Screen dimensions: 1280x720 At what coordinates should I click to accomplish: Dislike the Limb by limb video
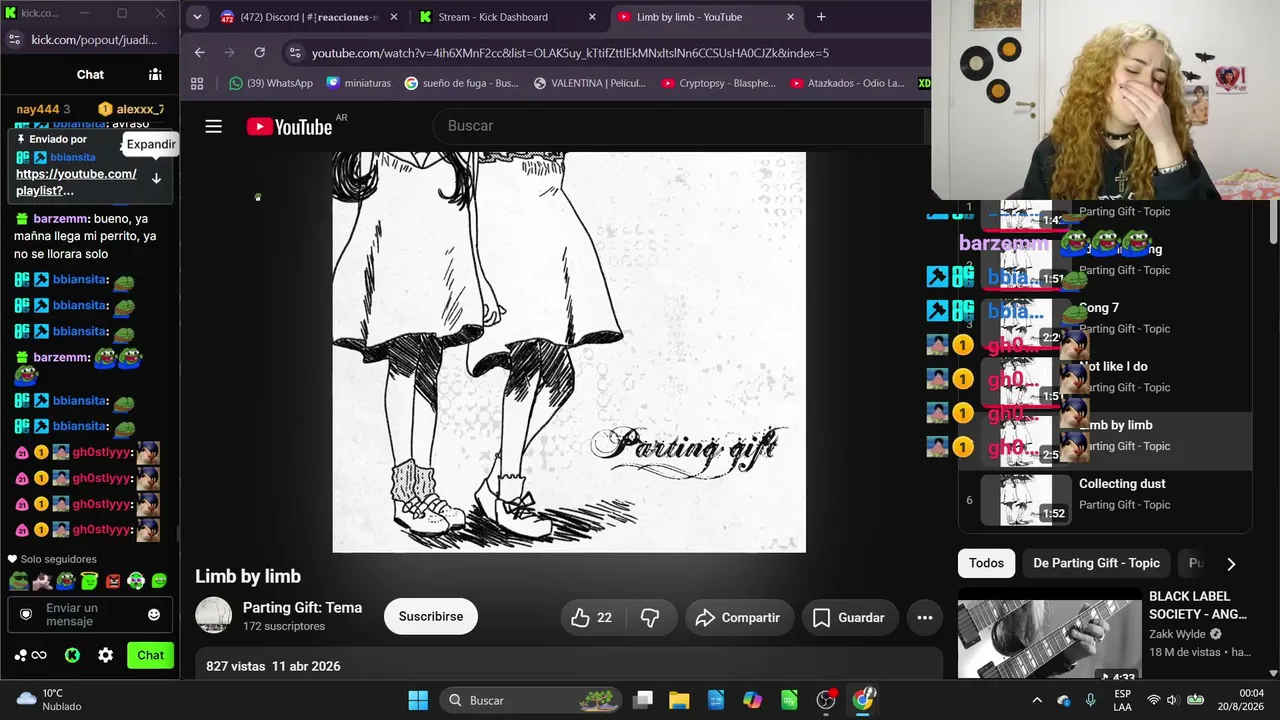650,618
